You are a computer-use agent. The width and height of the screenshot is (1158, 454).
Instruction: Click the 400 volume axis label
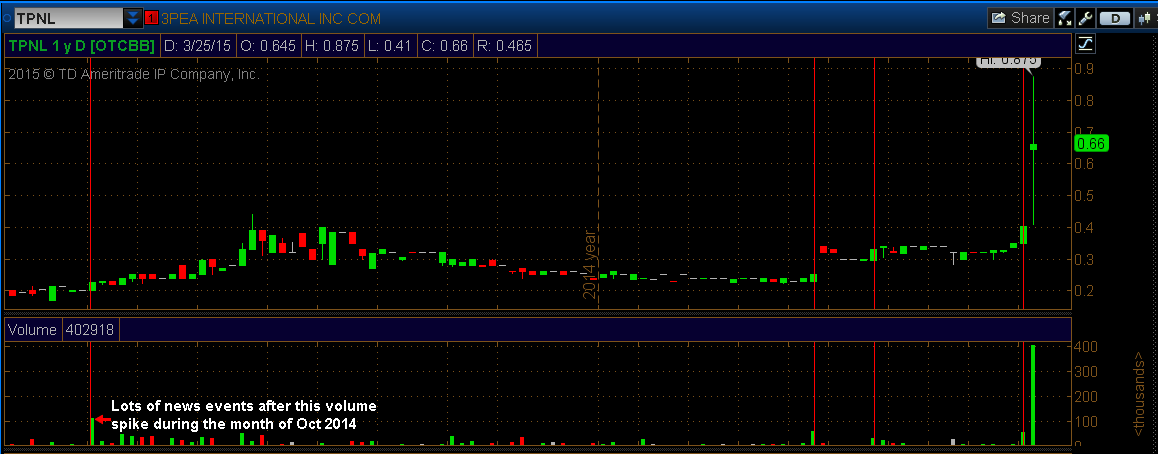[x=1088, y=346]
